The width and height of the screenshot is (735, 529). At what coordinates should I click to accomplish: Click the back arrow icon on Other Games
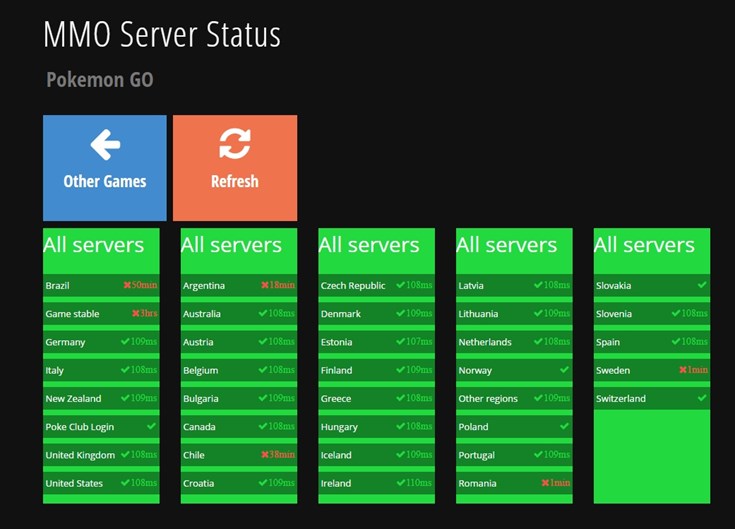105,145
